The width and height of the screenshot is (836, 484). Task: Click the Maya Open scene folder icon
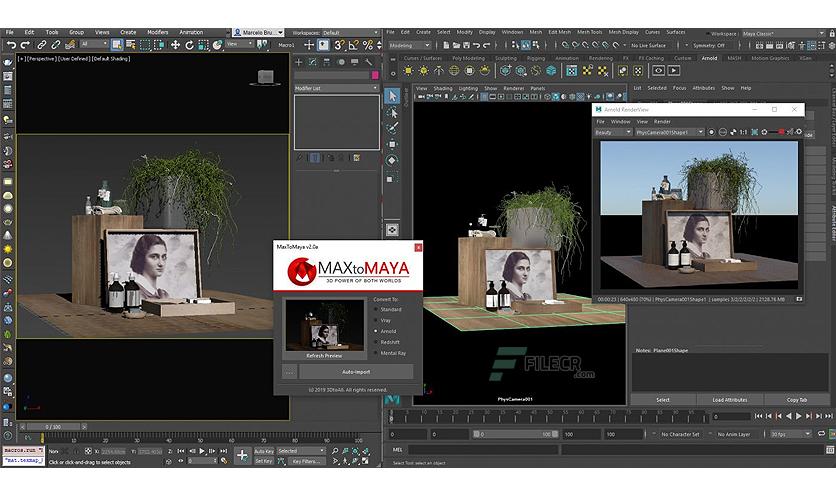tap(456, 45)
